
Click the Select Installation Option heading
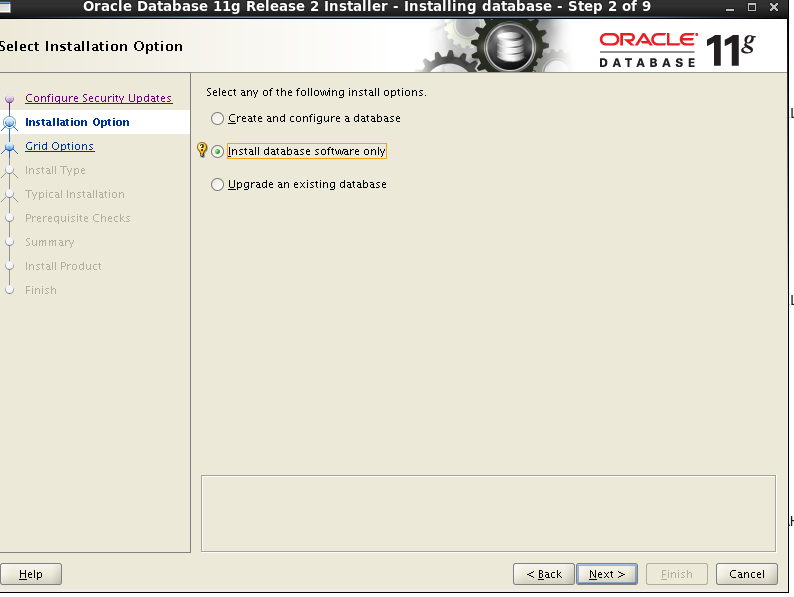click(91, 47)
